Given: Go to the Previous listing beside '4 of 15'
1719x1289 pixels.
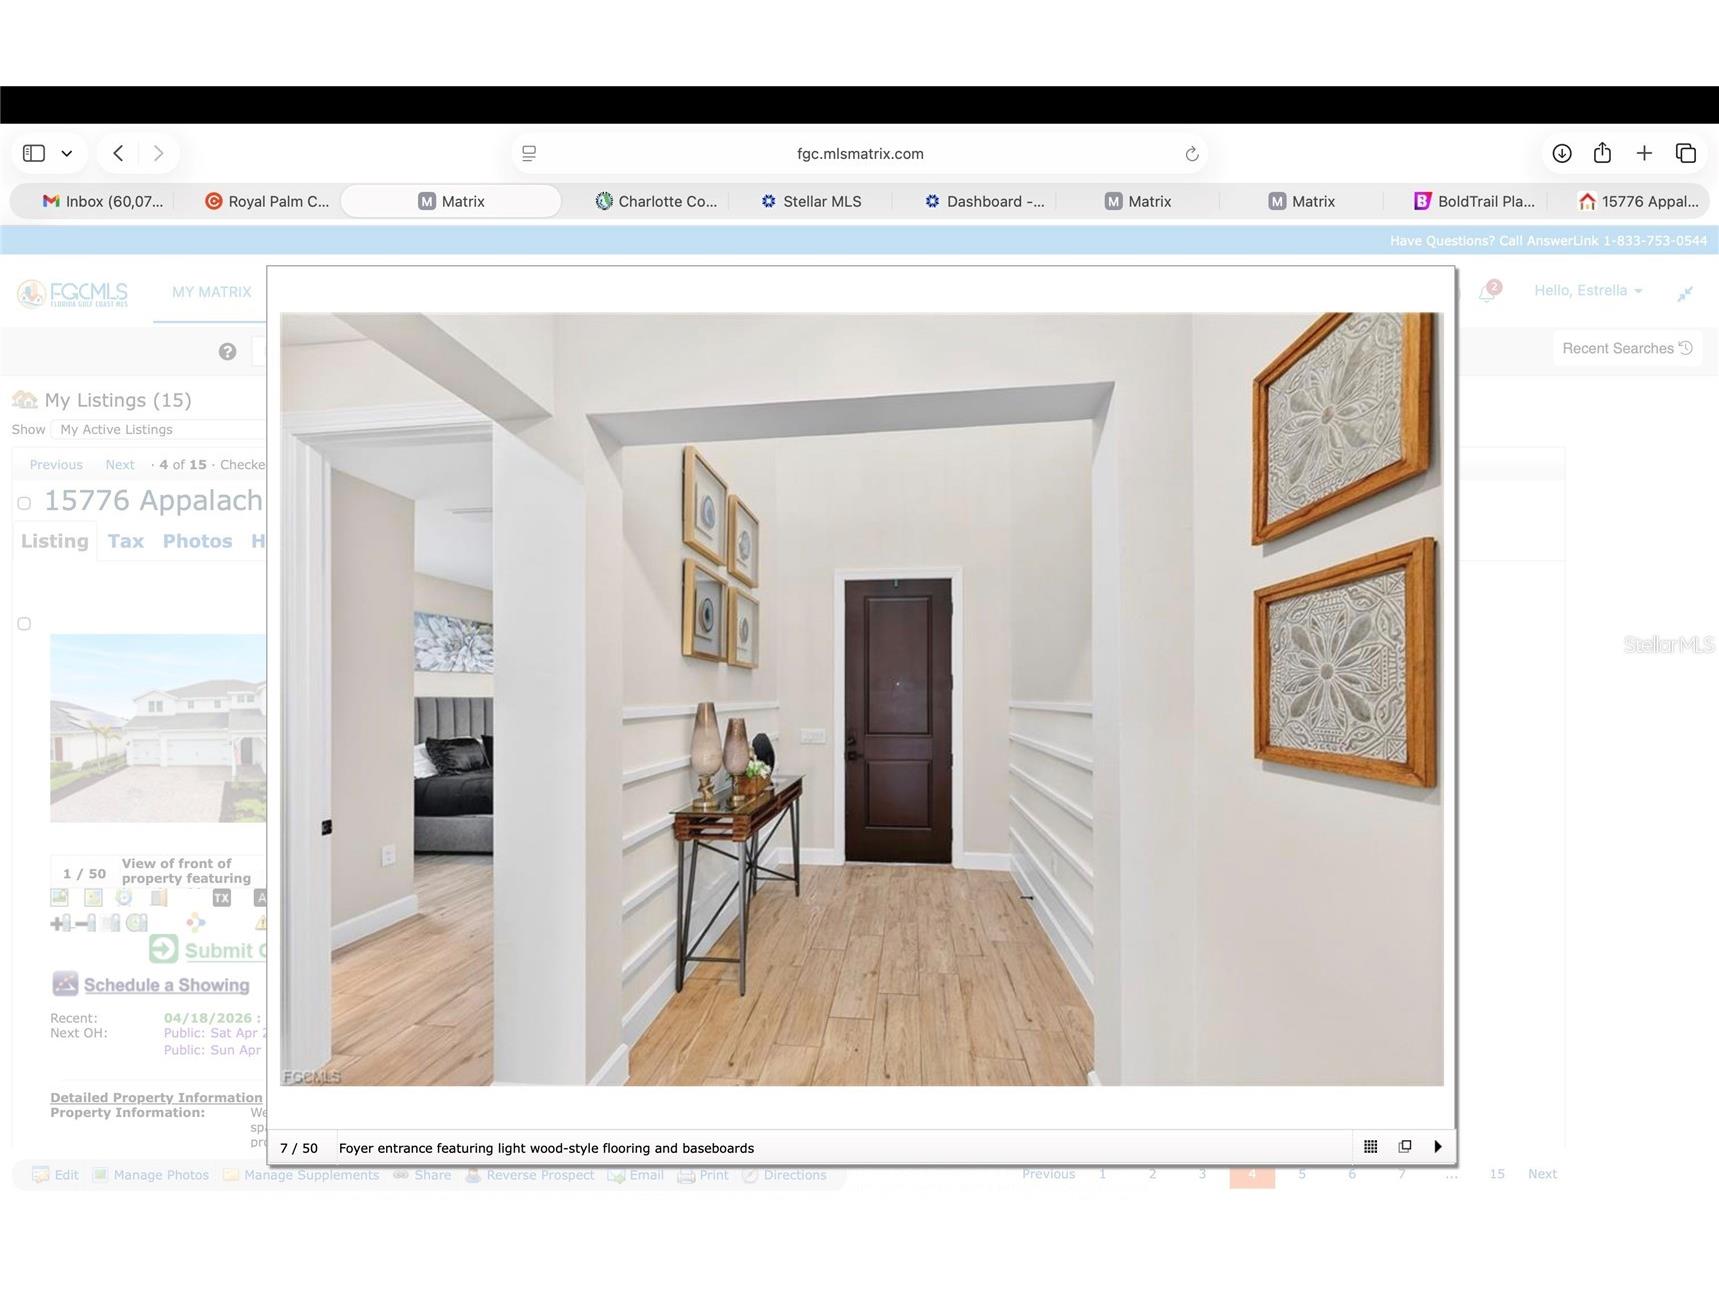Looking at the screenshot, I should tap(56, 464).
